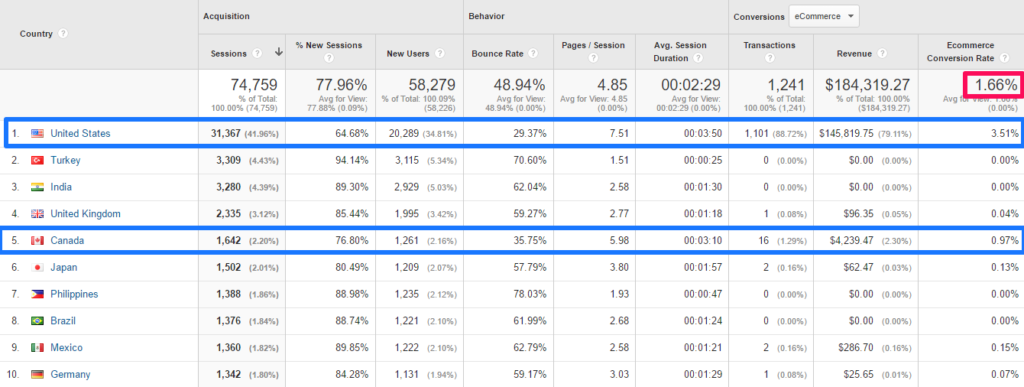This screenshot has width=1024, height=387.
Task: Click the Bounce Rate help question mark
Action: click(x=534, y=54)
